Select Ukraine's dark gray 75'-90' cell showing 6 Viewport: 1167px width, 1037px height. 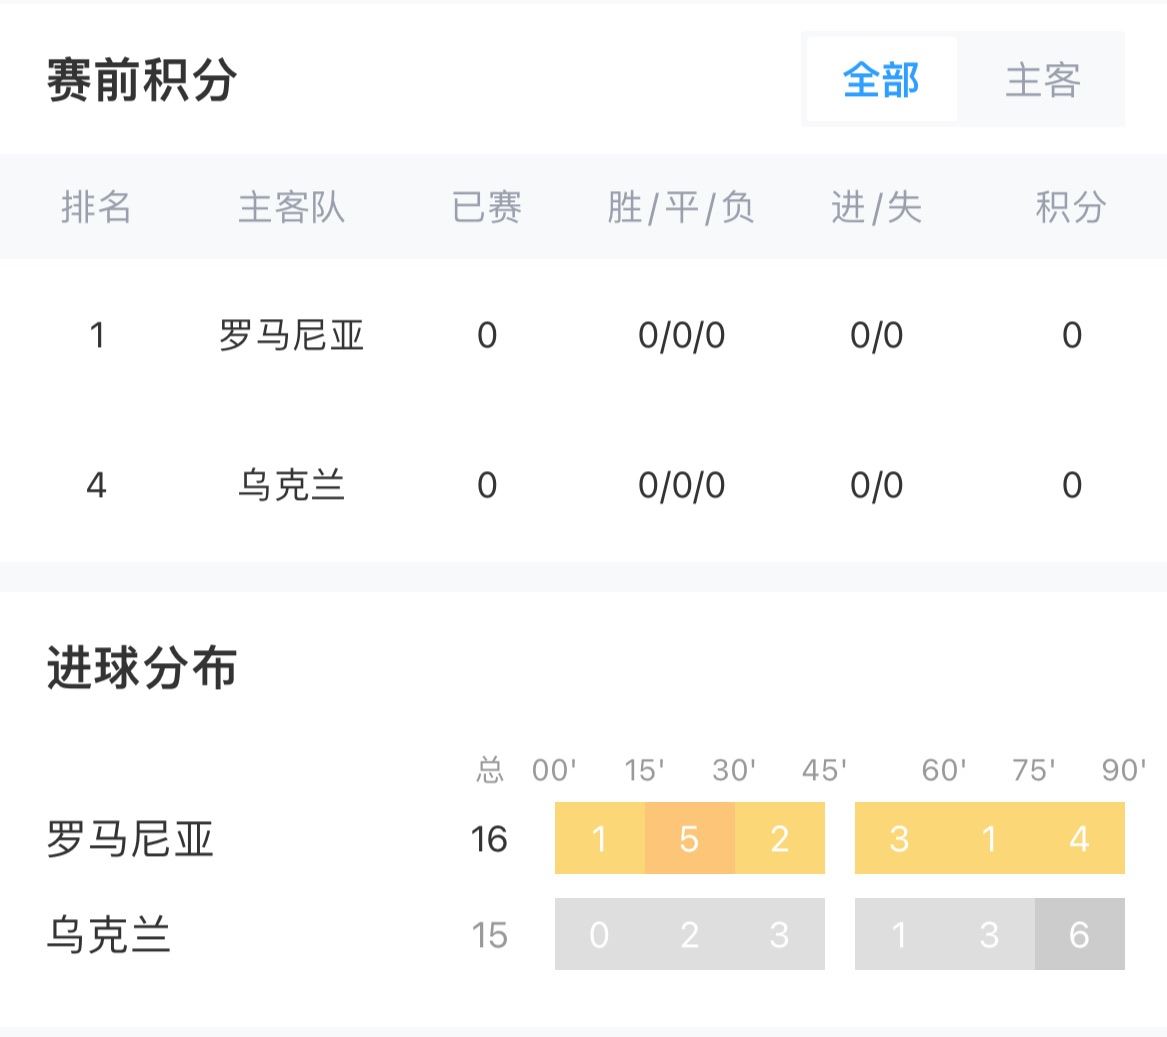pos(1079,934)
